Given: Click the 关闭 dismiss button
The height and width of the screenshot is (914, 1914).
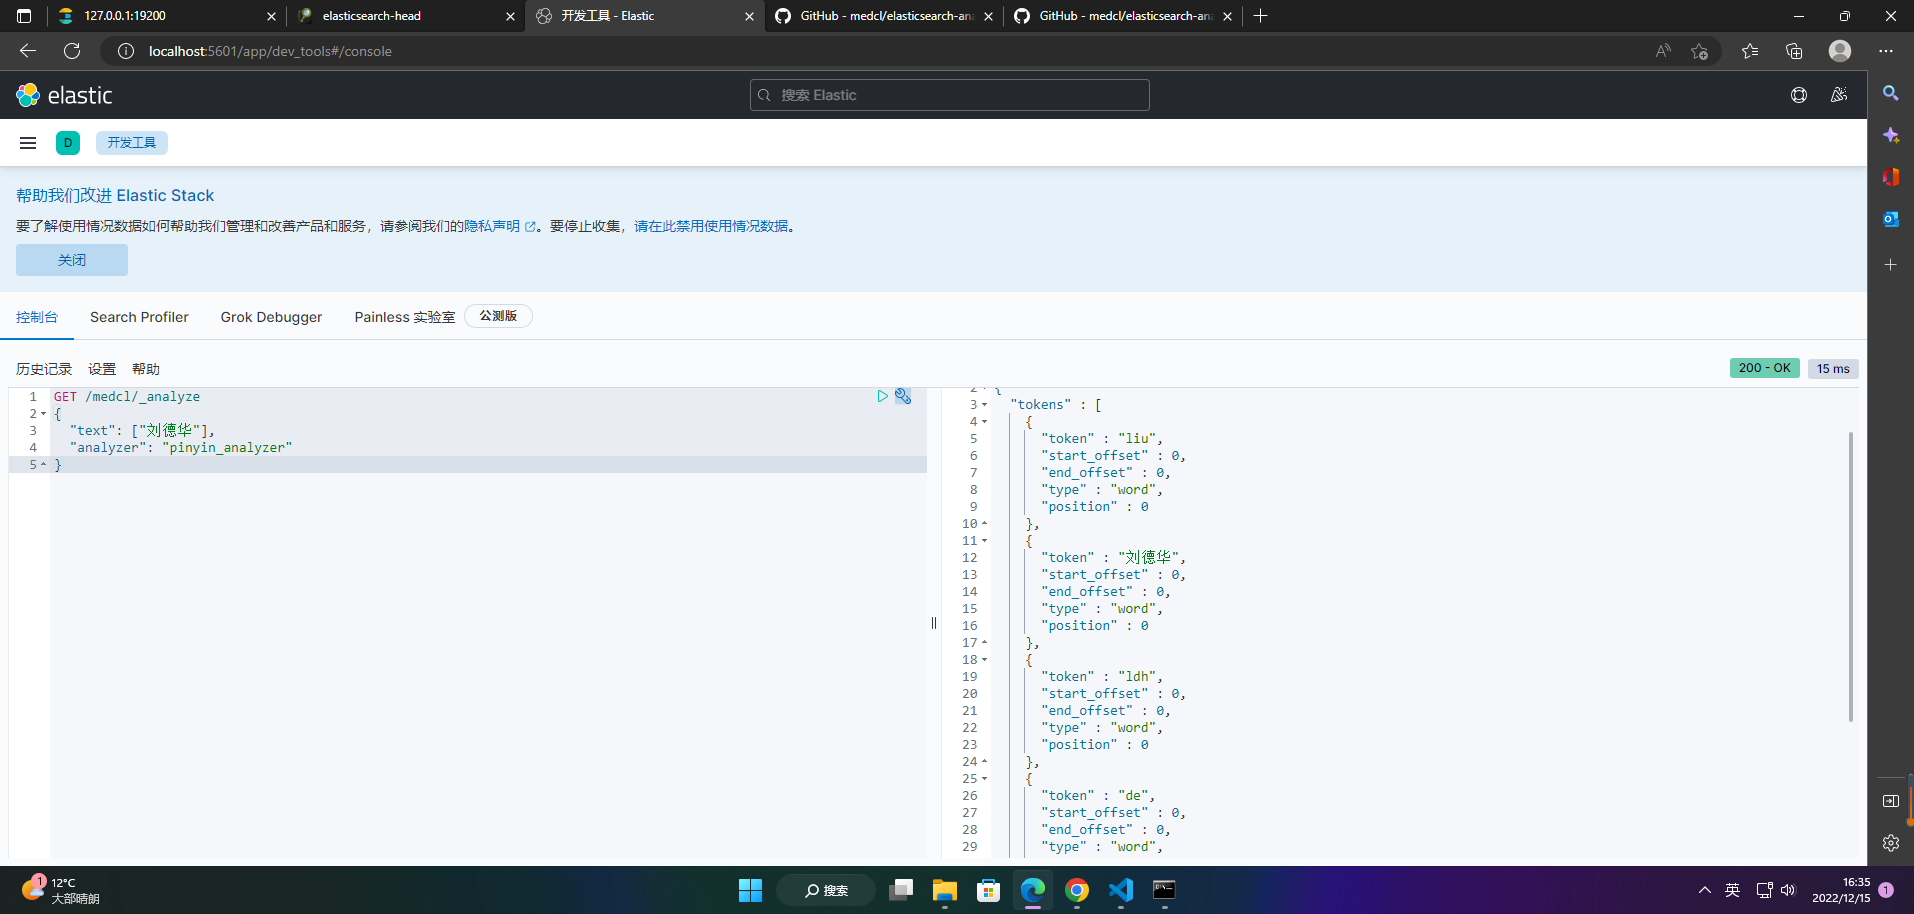Looking at the screenshot, I should tap(72, 260).
